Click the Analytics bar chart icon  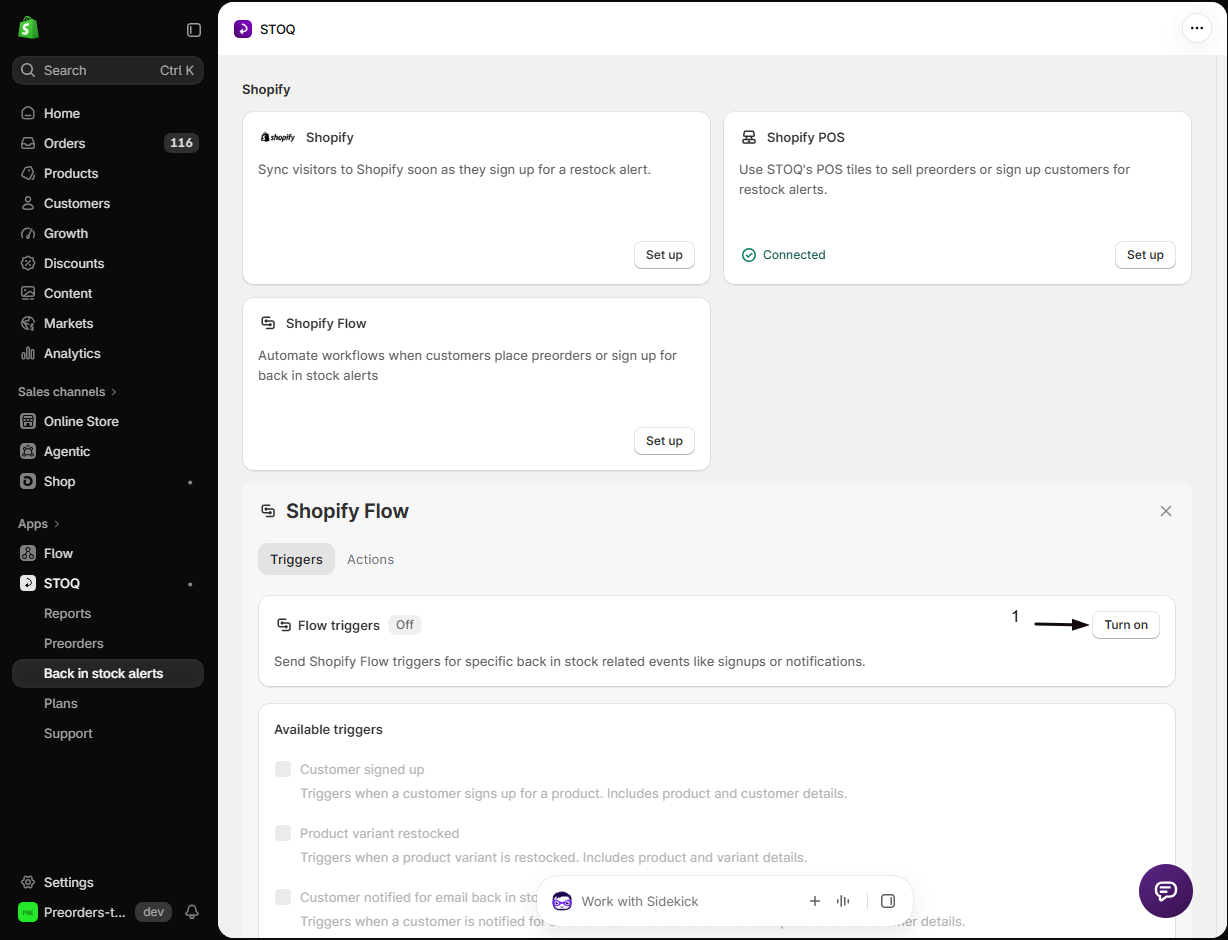[x=28, y=353]
